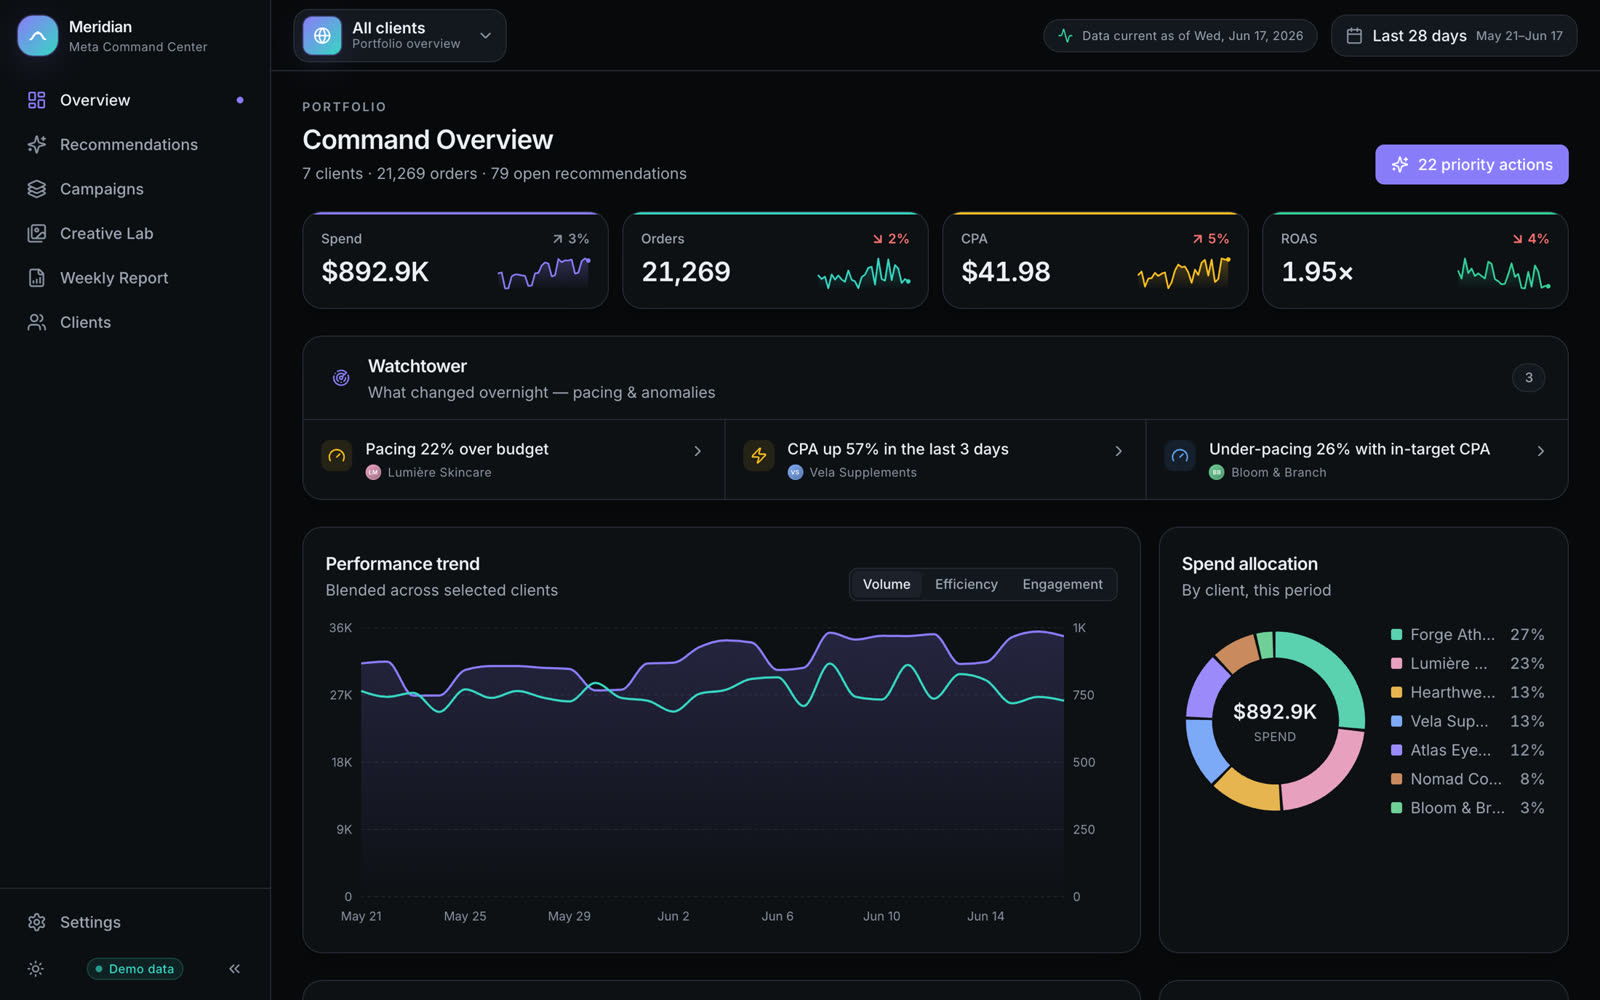
Task: Click the Watchtower radar icon
Action: coord(341,378)
